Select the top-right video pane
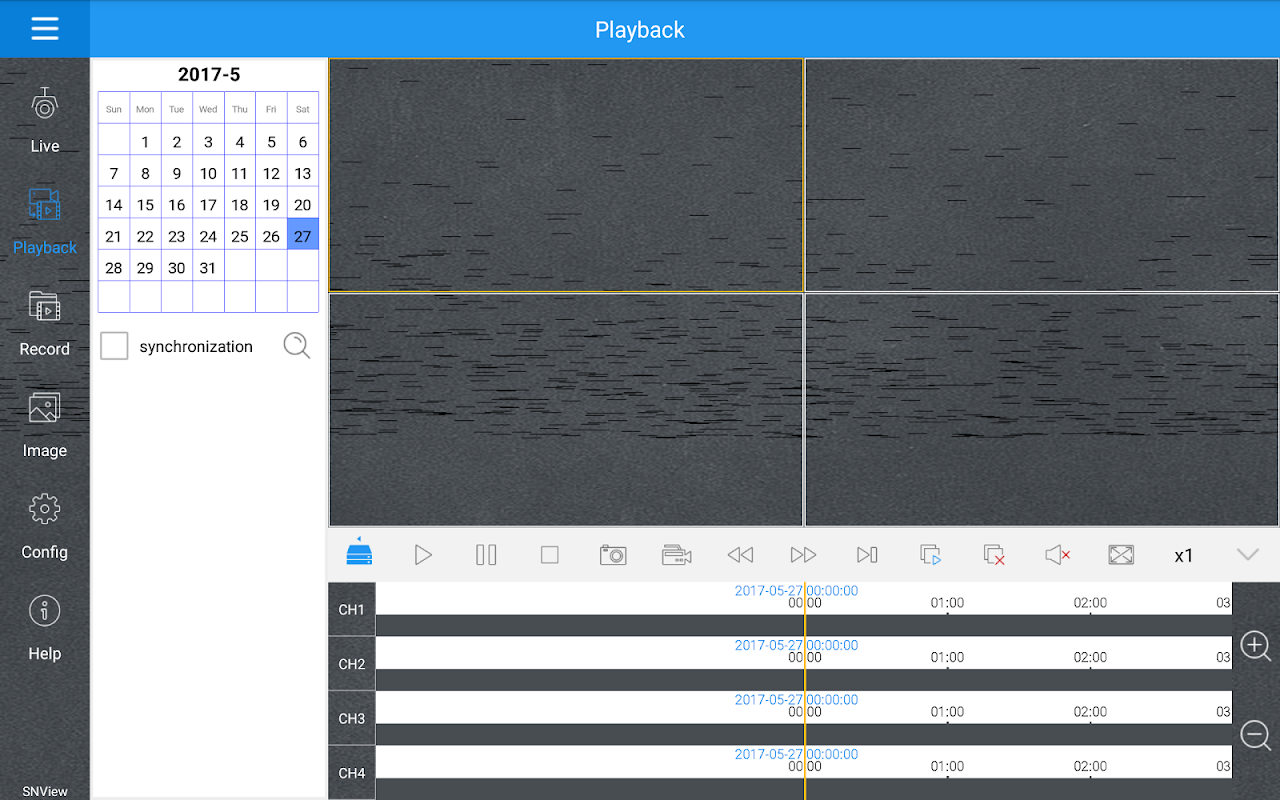 1042,175
